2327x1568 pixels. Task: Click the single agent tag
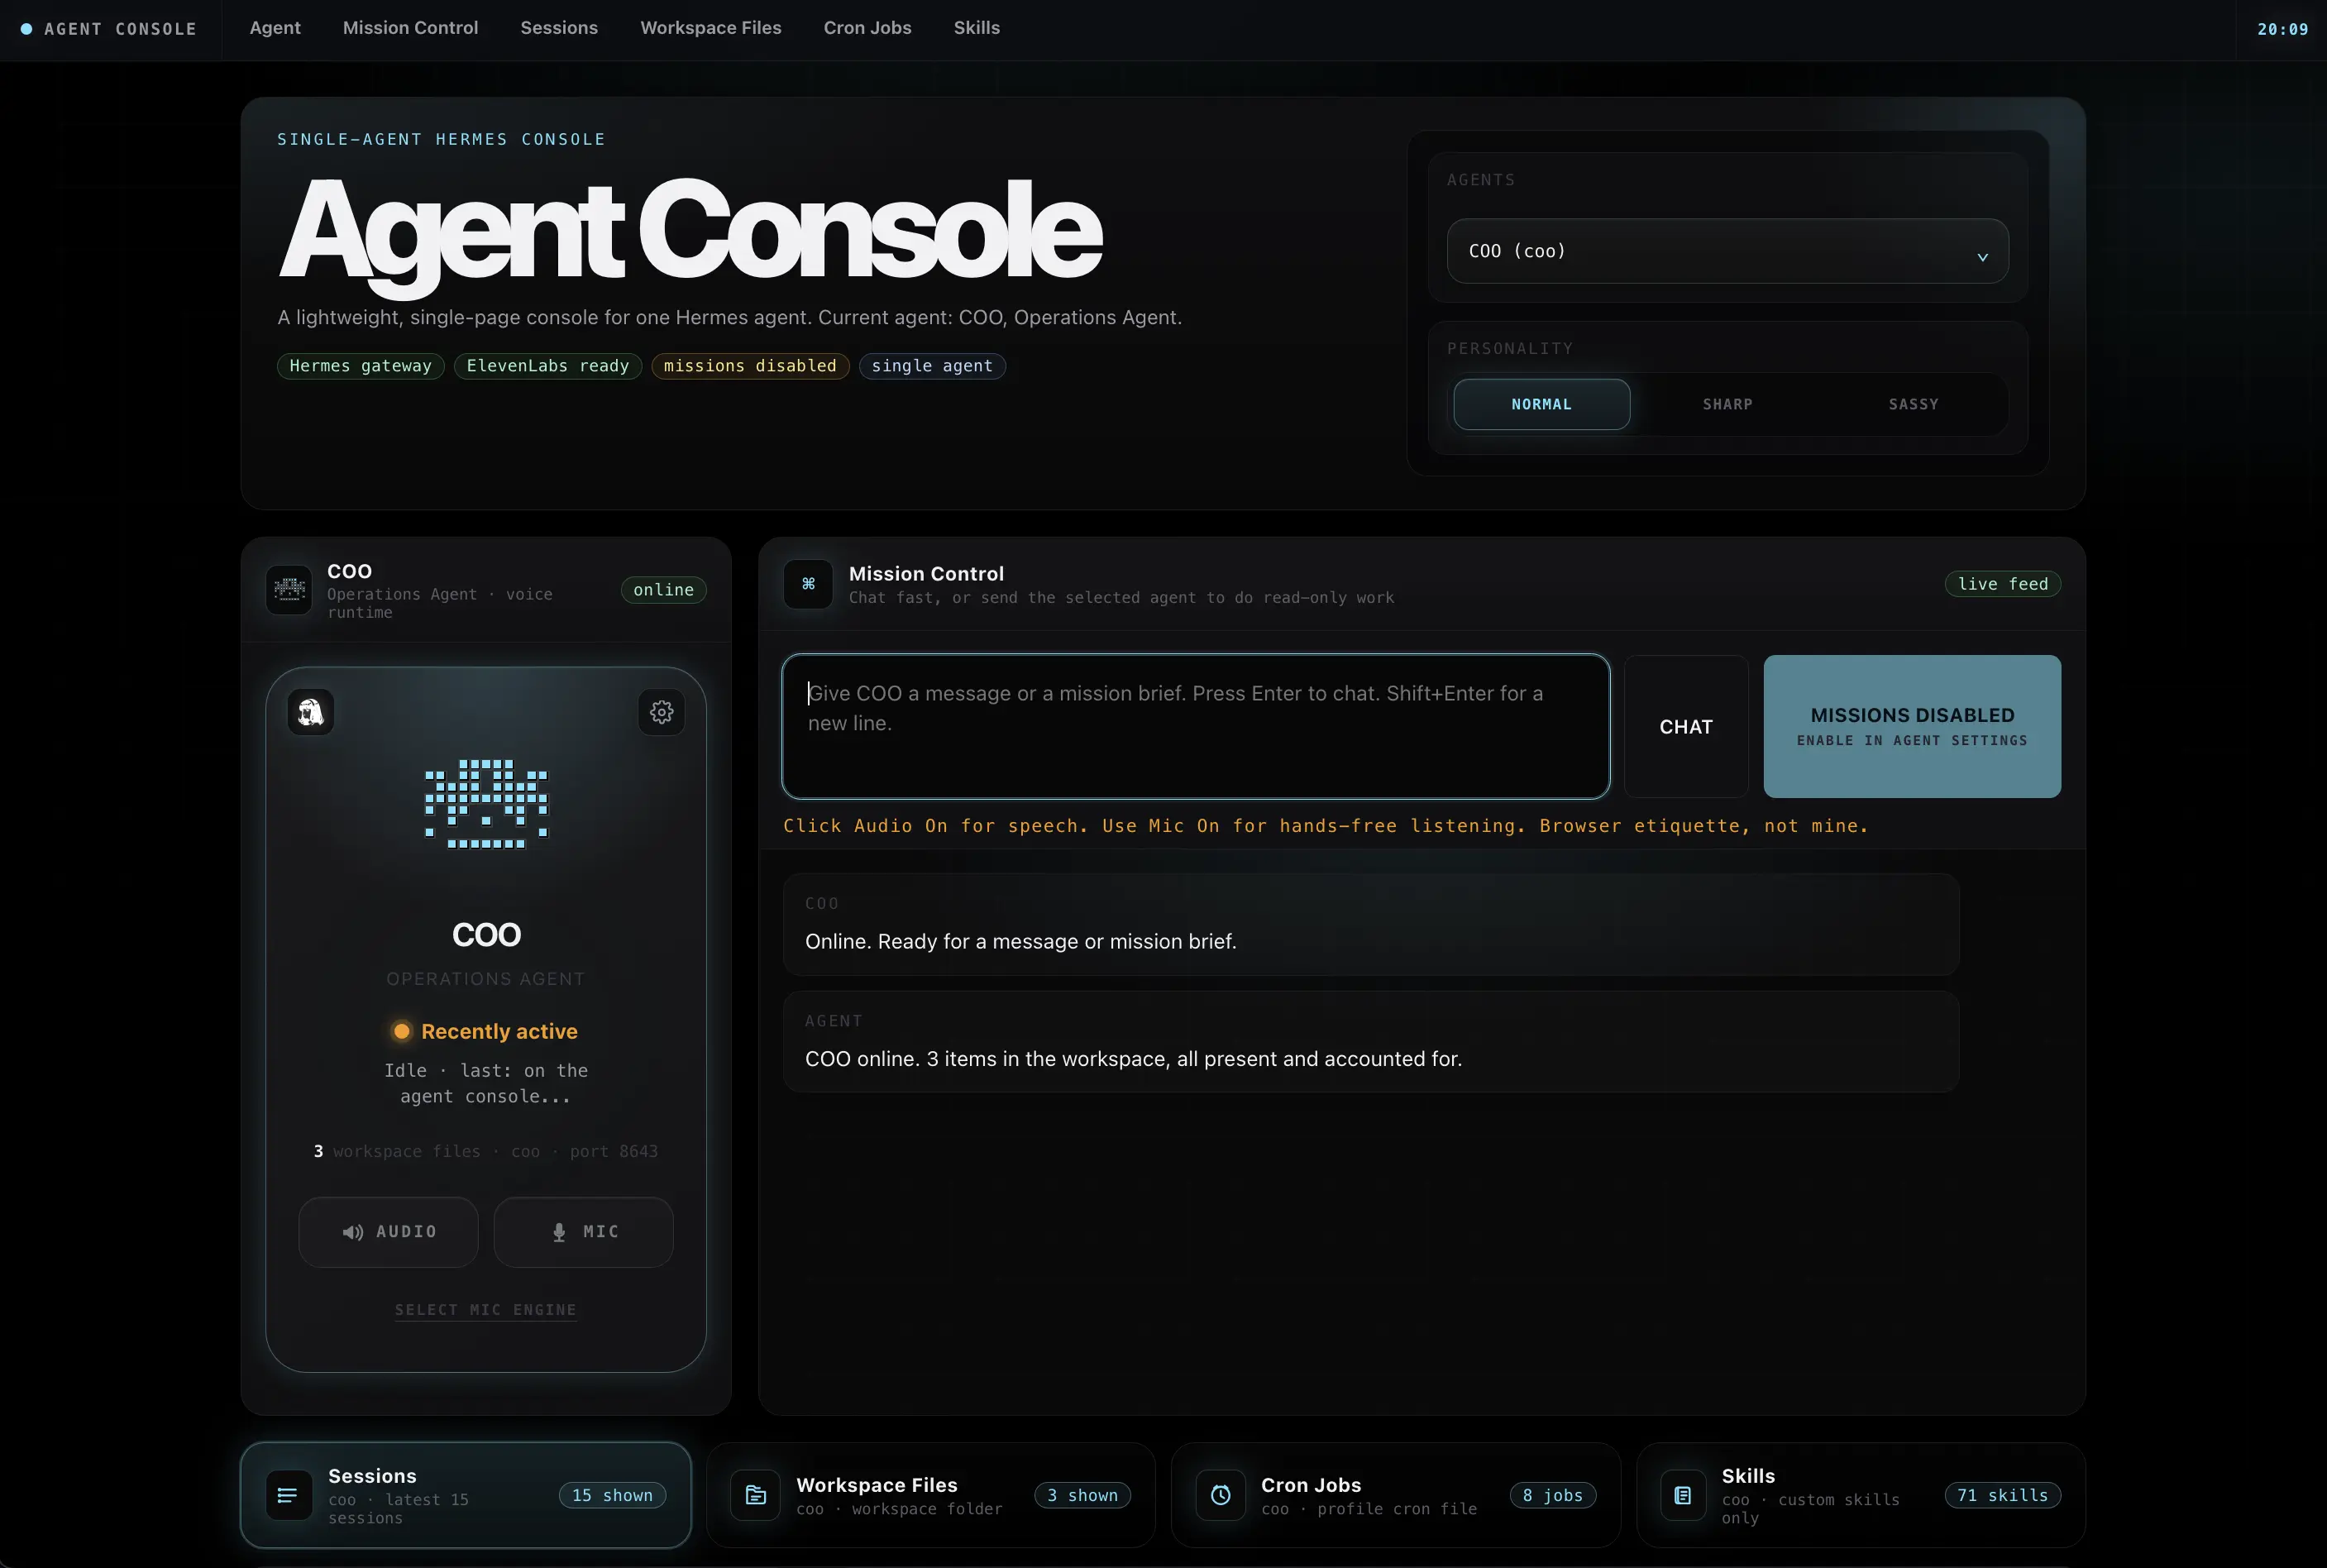[932, 366]
